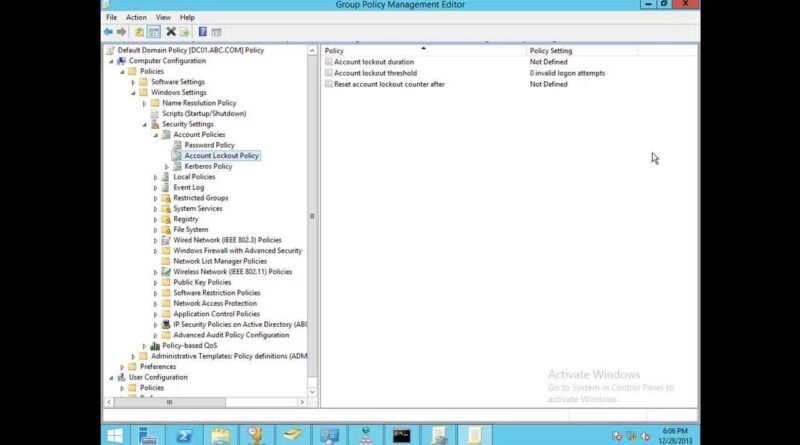Click the Computer Configuration tree icon
800x445 pixels.
click(121, 61)
